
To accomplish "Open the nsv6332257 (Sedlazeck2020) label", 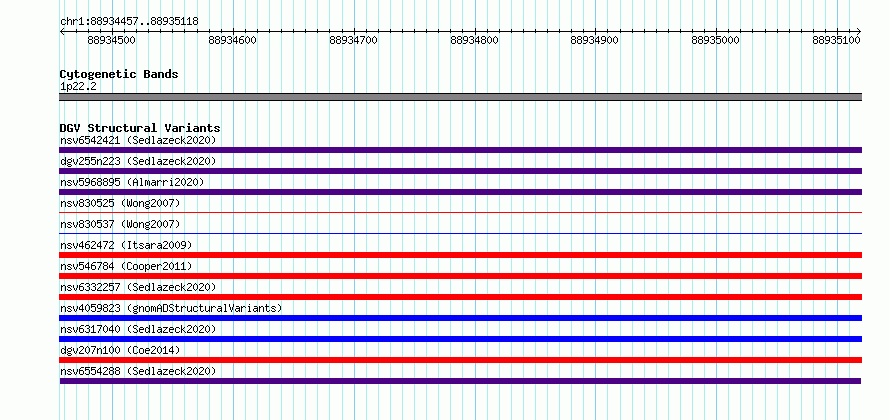I will point(138,287).
